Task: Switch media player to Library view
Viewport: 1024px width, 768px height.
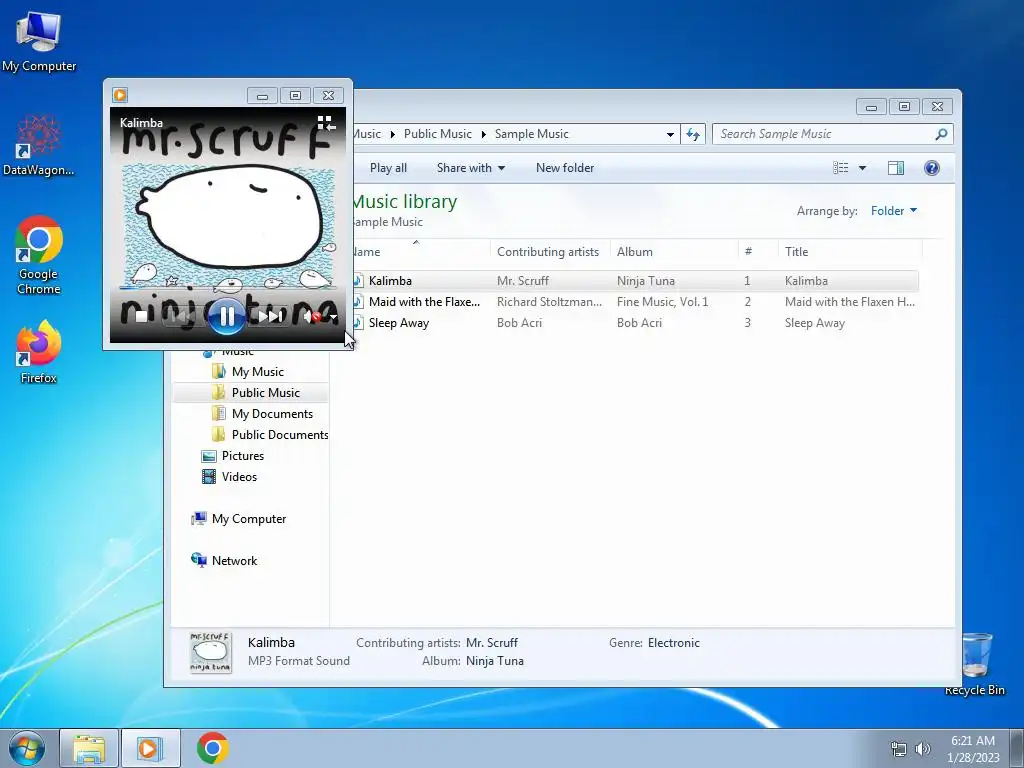Action: click(326, 123)
